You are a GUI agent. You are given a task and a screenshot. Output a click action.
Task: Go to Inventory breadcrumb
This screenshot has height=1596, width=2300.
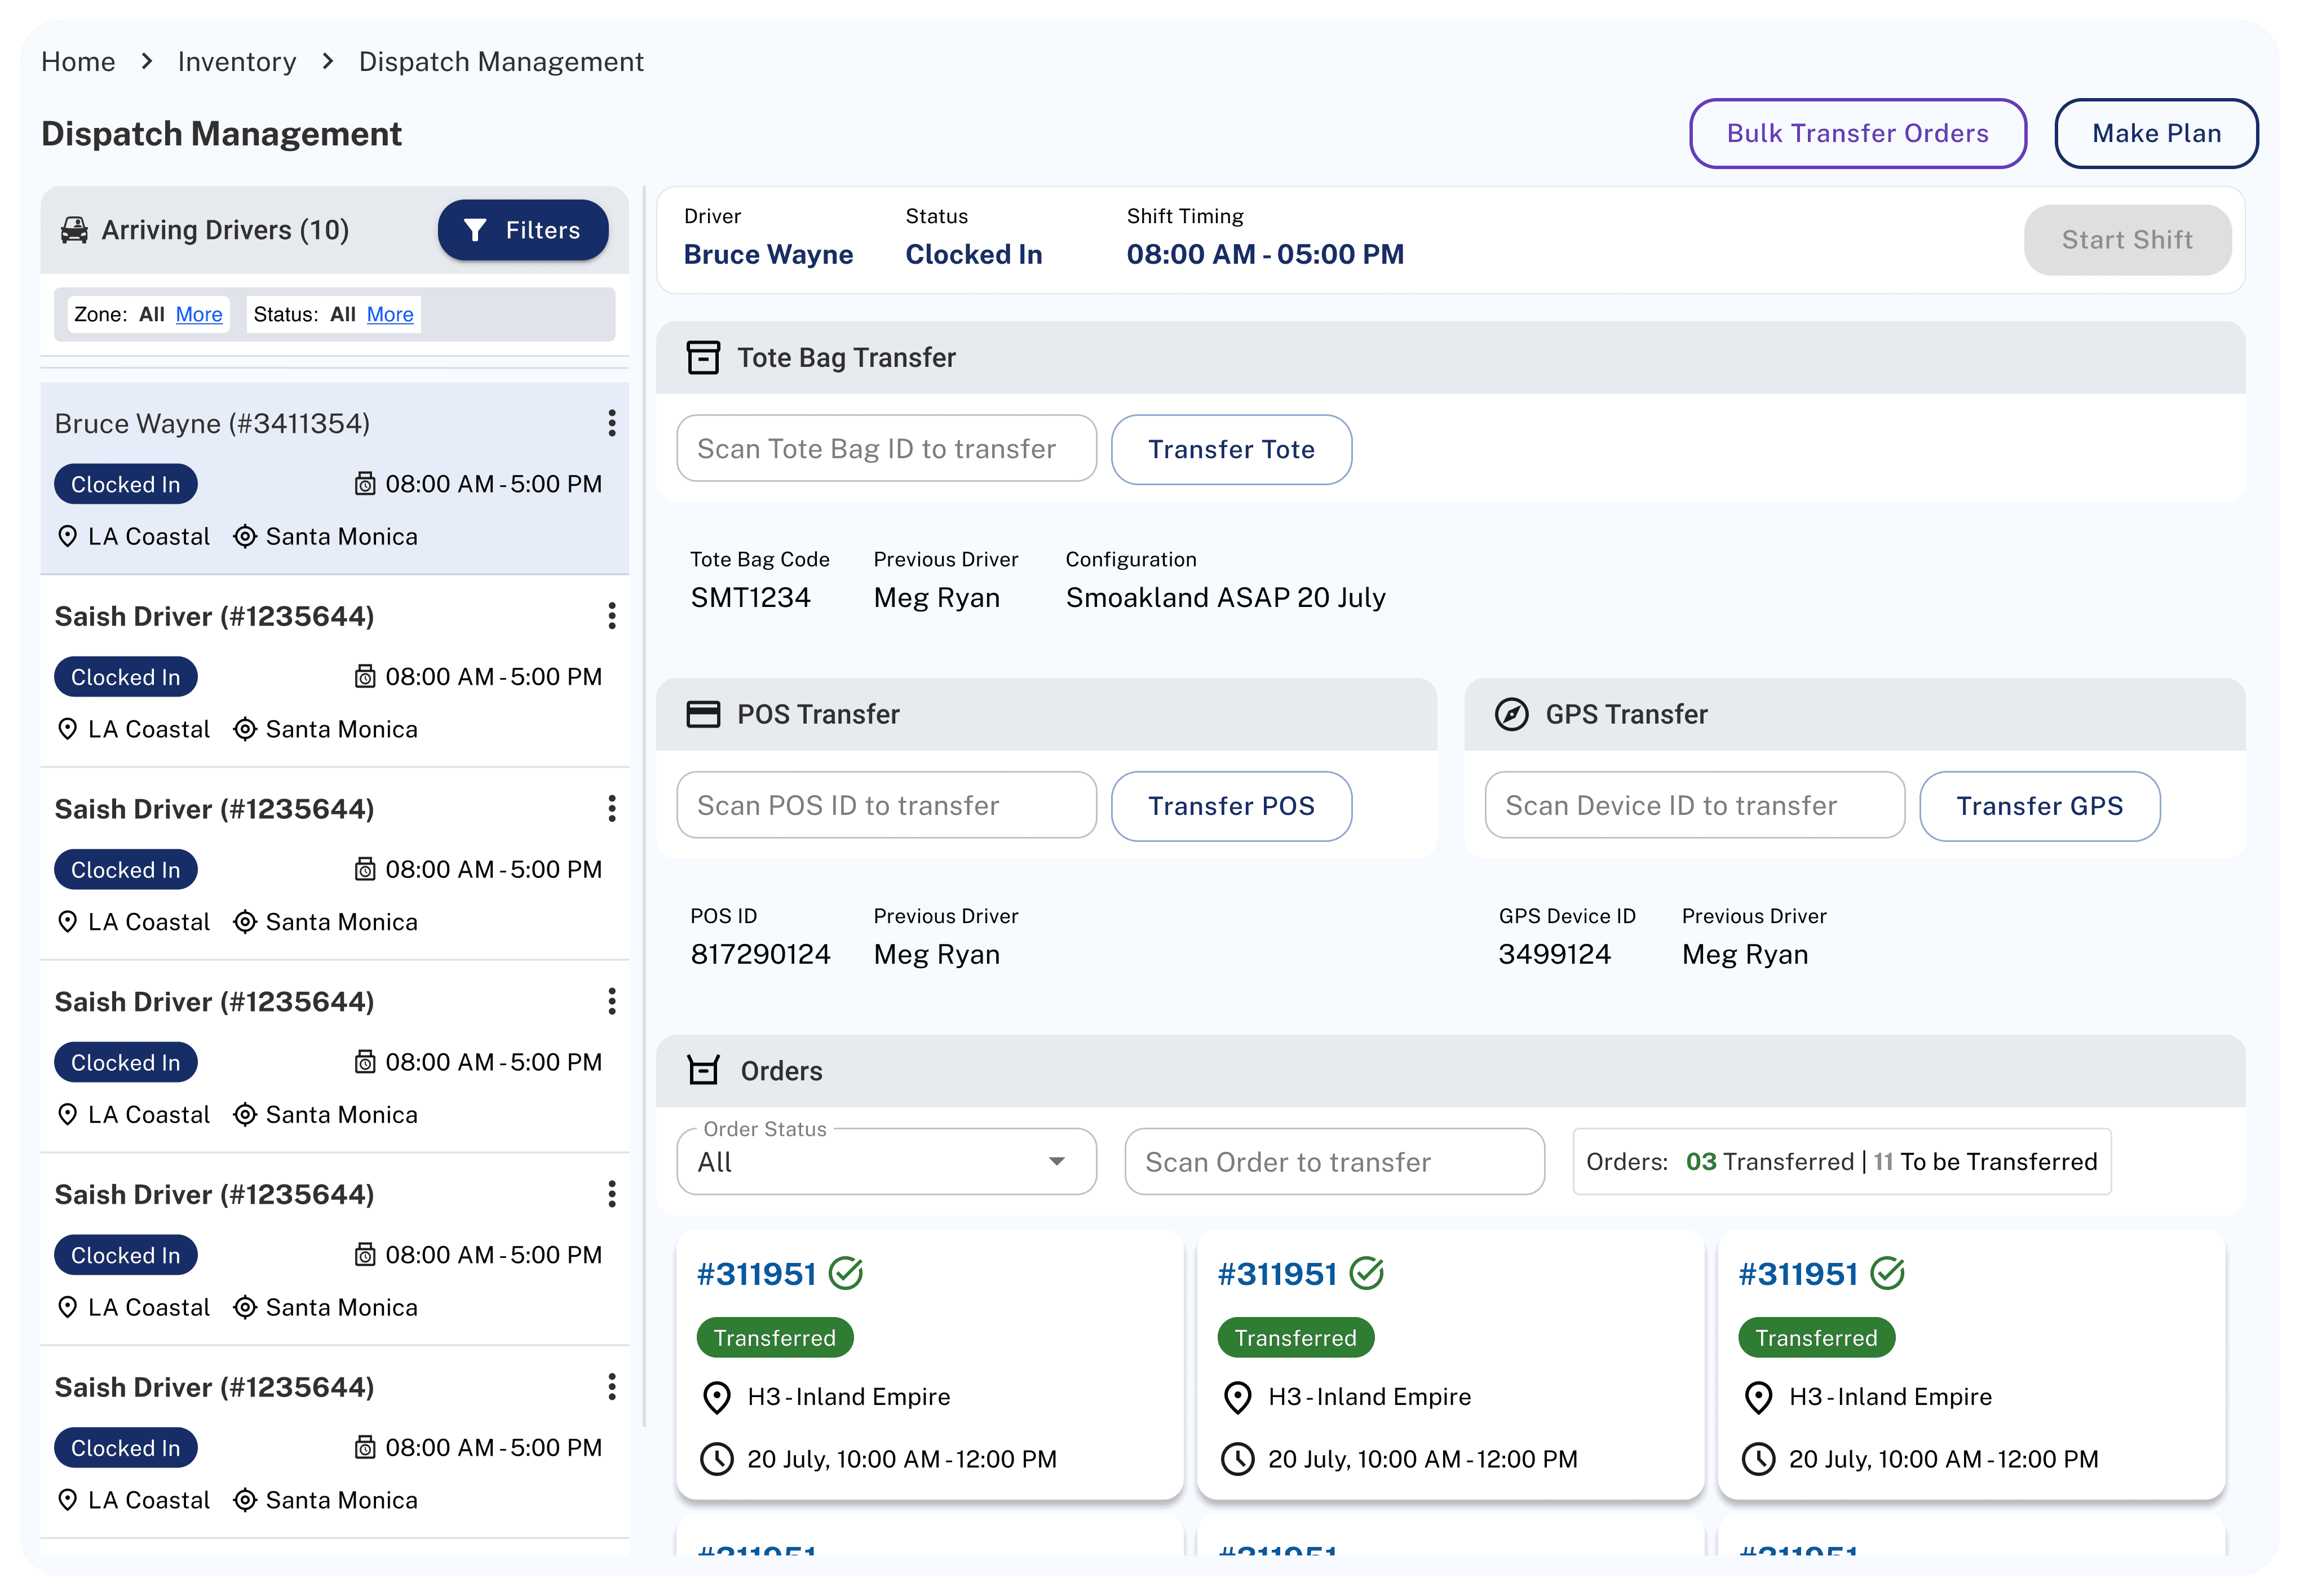(x=237, y=62)
